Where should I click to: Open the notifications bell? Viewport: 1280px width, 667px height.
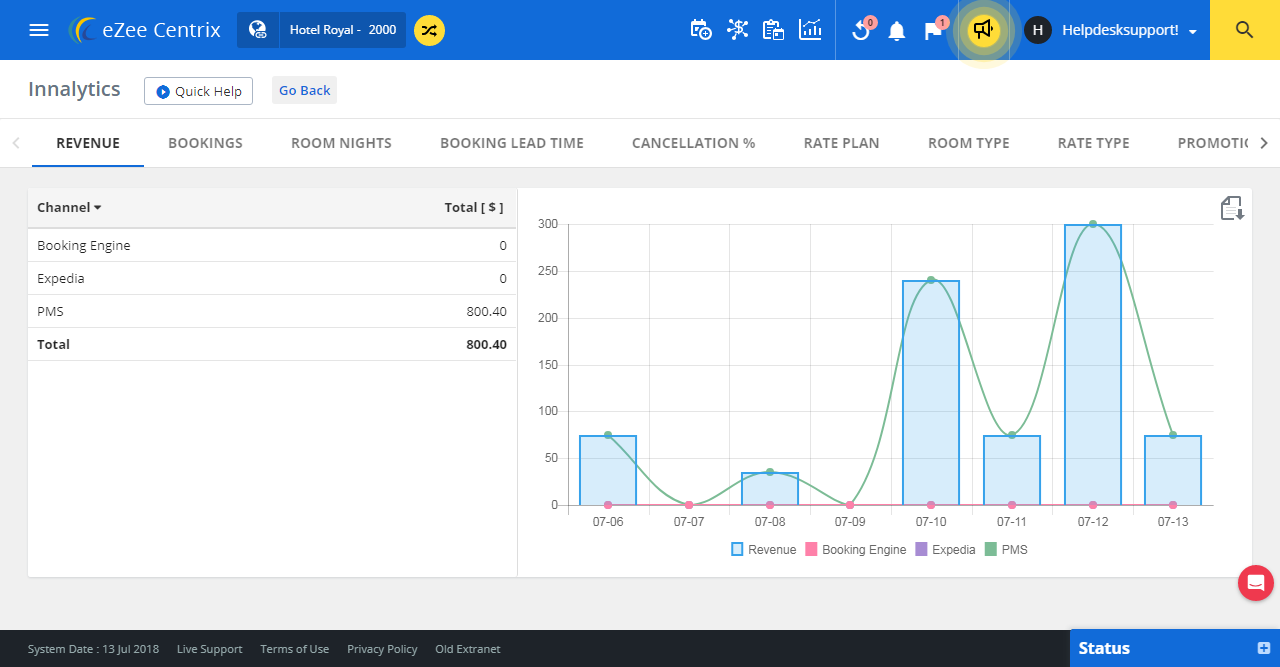[x=897, y=31]
